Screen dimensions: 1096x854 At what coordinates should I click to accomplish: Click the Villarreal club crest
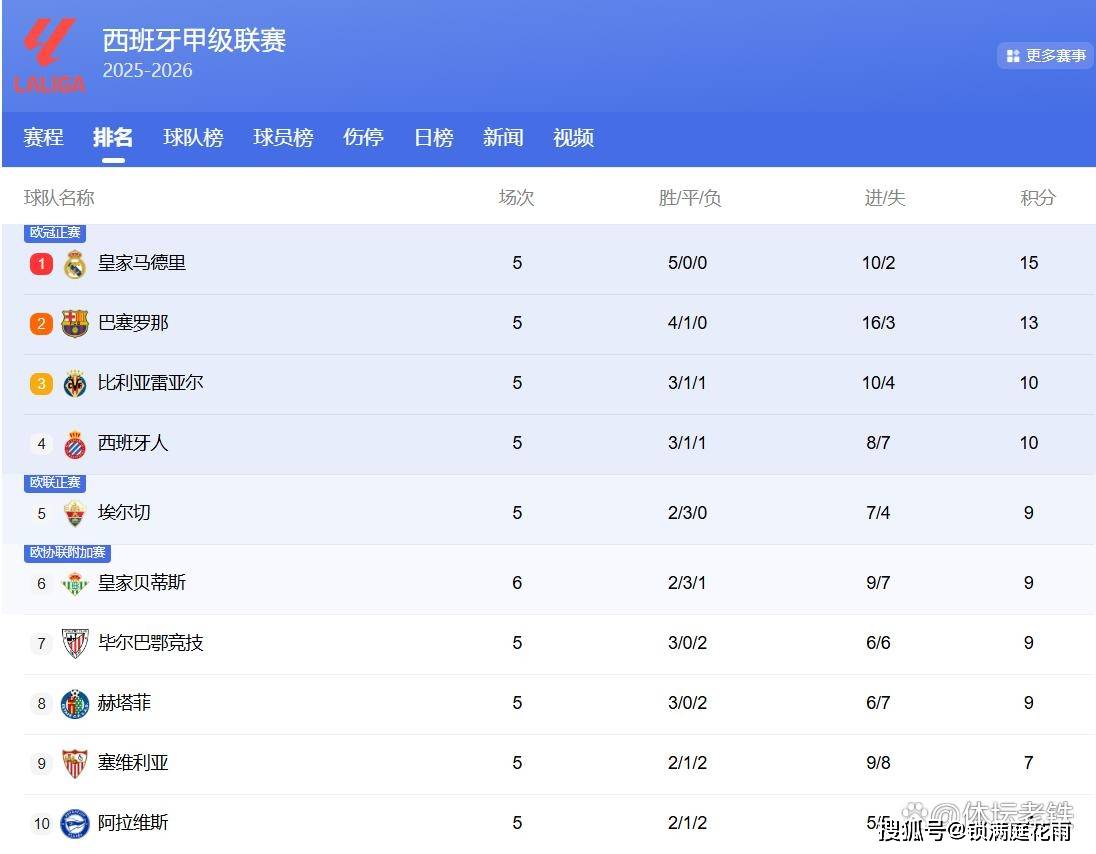coord(75,384)
